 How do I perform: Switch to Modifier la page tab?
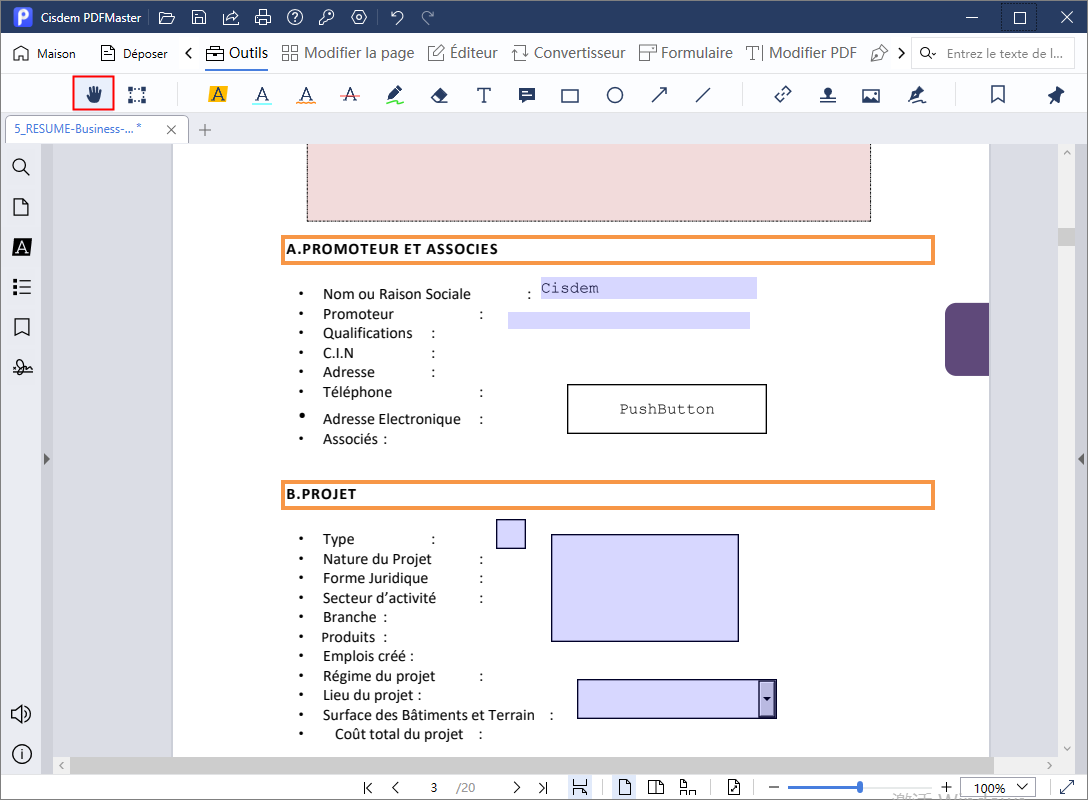coord(348,53)
